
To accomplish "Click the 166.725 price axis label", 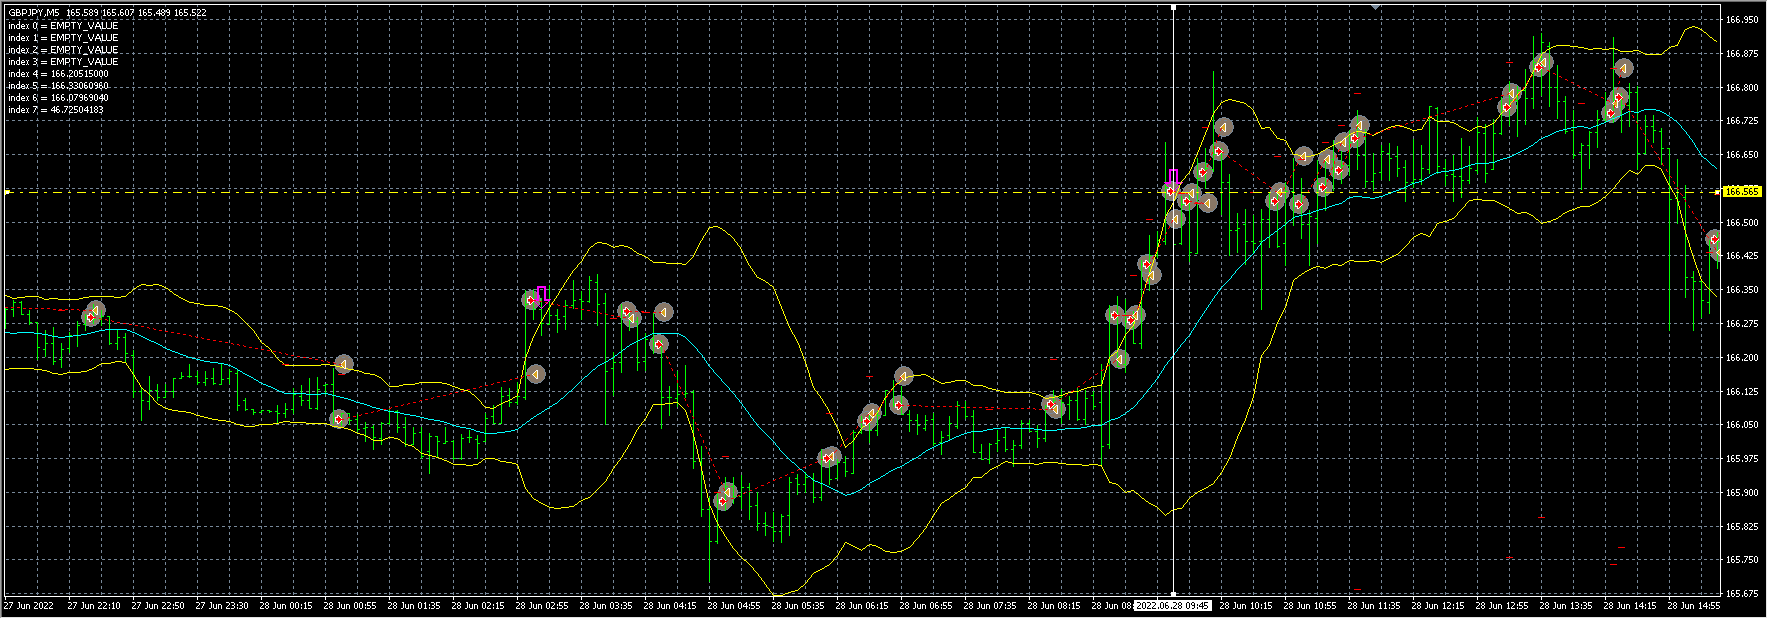I will (x=1742, y=121).
